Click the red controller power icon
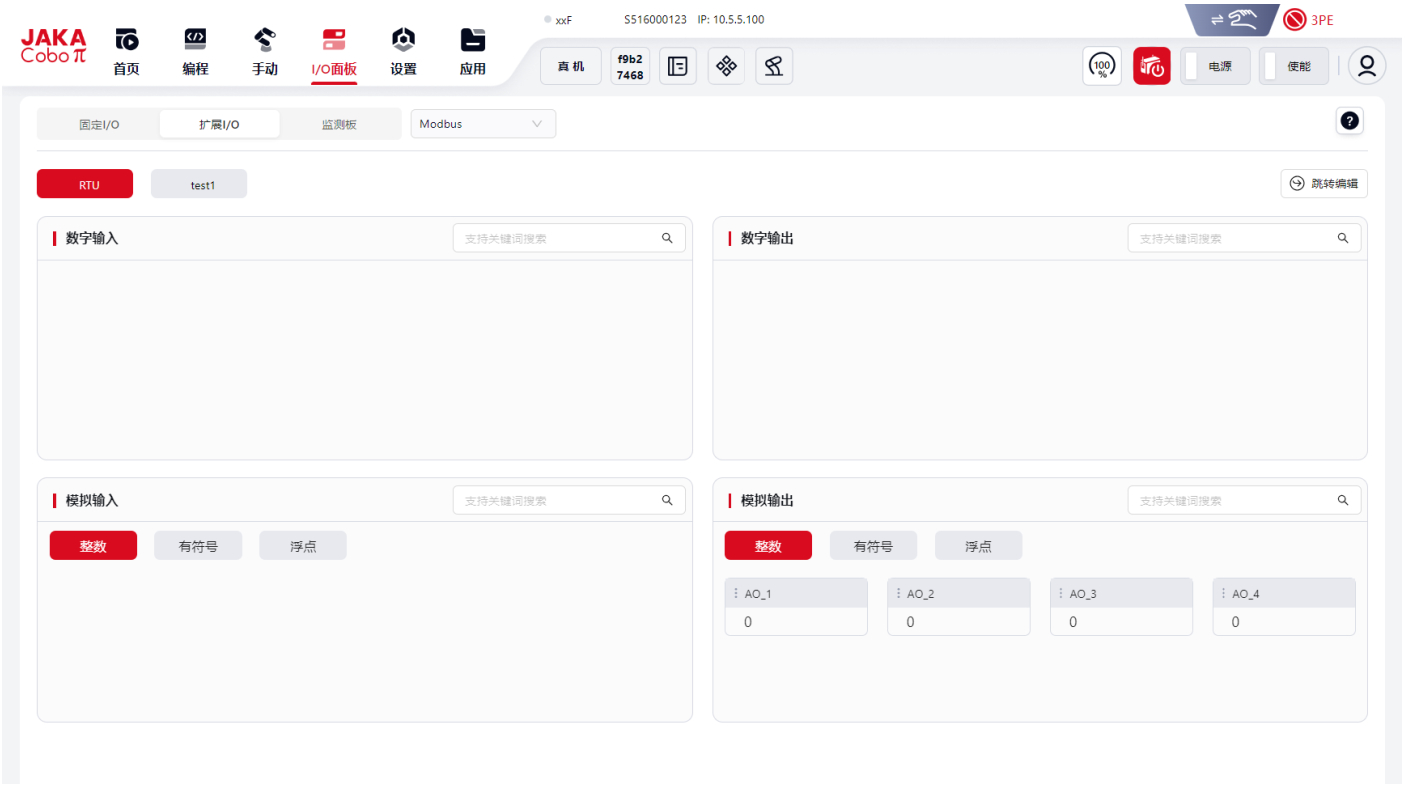This screenshot has height=803, width=1409. coord(1151,67)
